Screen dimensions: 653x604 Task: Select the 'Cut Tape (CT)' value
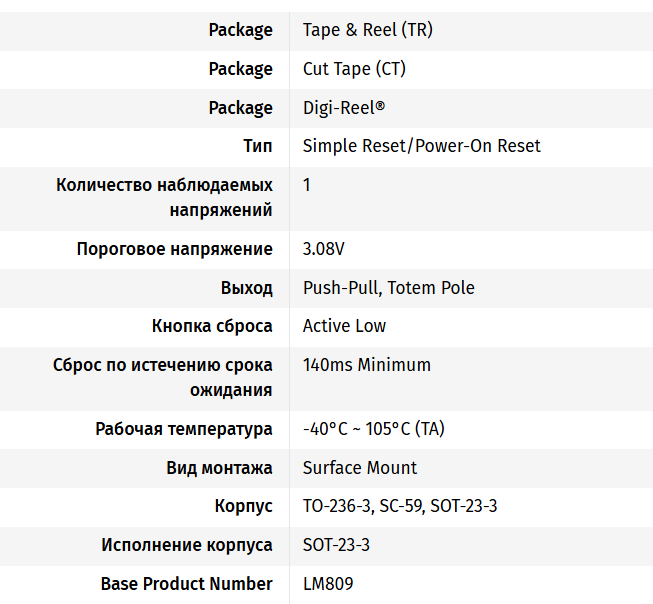click(x=354, y=69)
